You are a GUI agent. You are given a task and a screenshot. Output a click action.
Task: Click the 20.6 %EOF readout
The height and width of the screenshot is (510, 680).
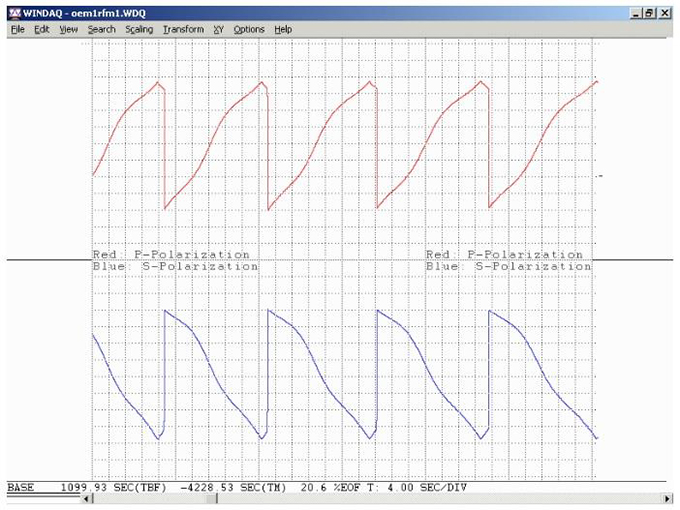coord(330,487)
